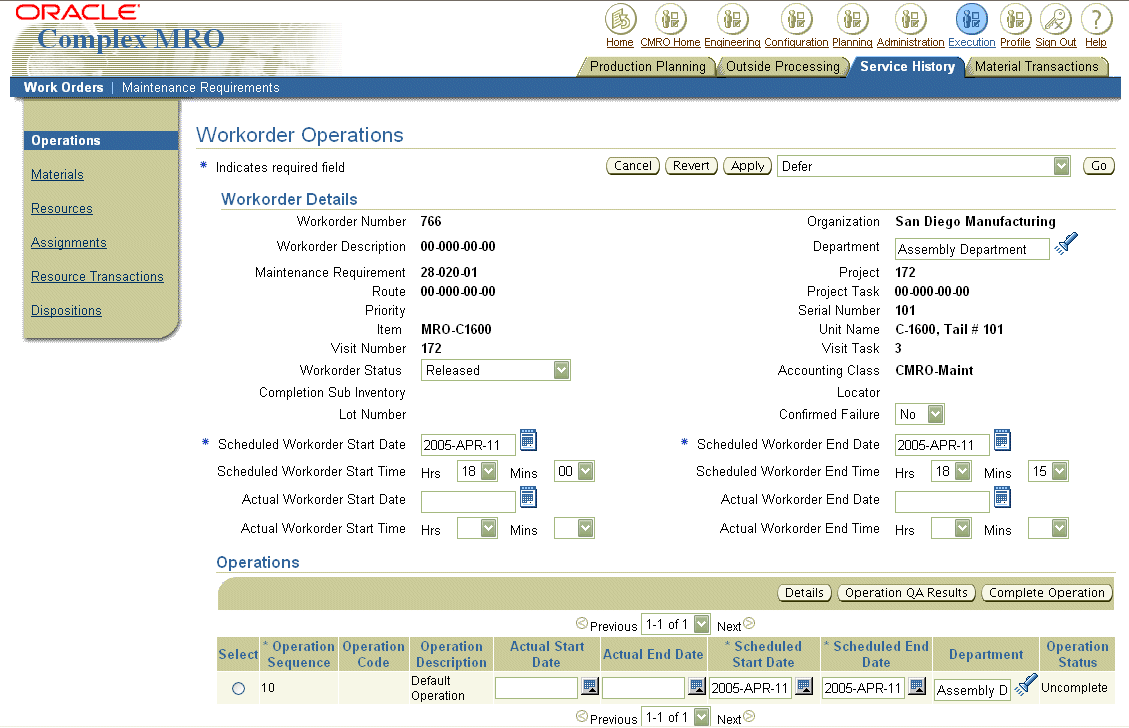Click the Revert button

click(691, 166)
